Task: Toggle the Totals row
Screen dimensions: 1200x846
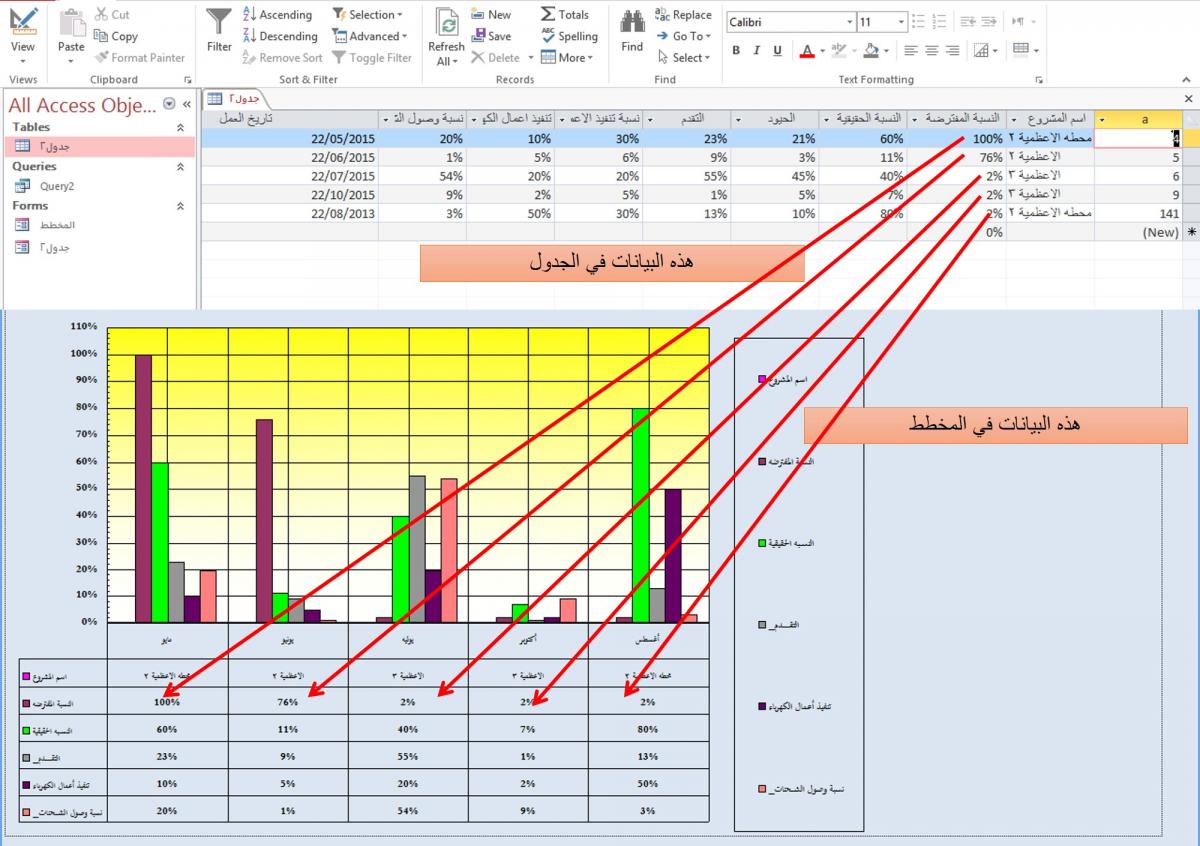Action: (565, 15)
